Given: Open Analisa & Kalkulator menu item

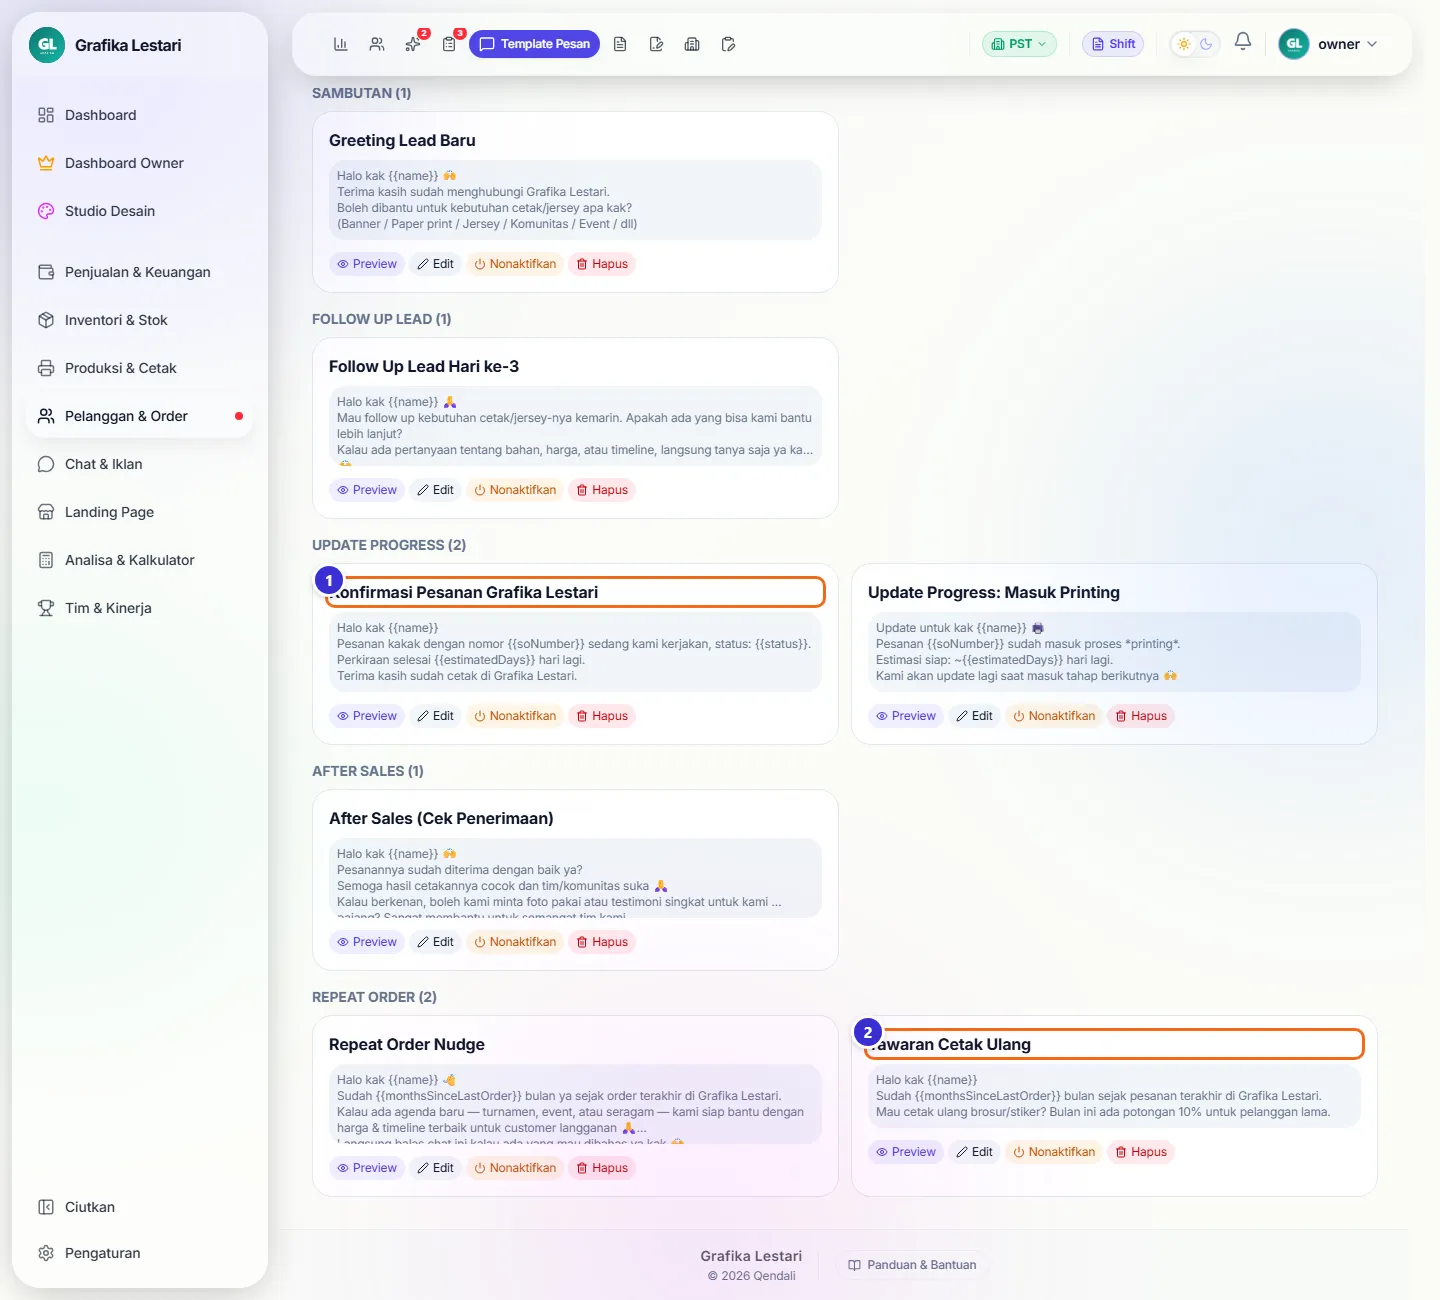Looking at the screenshot, I should point(140,560).
